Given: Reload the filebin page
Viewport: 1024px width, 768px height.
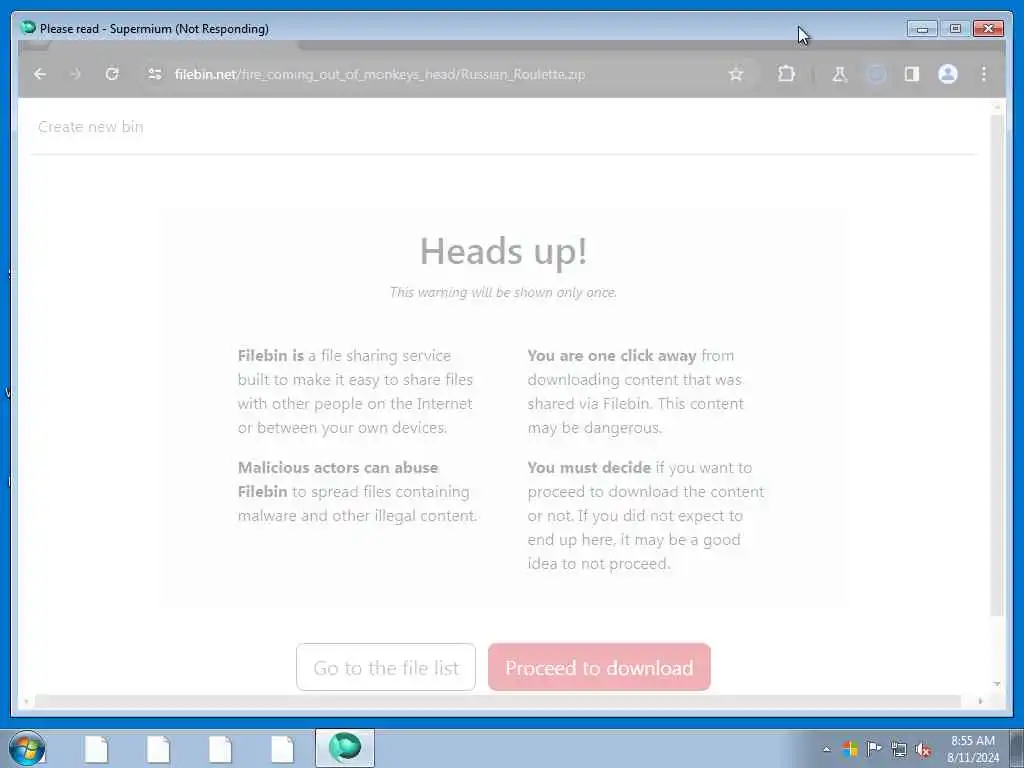Looking at the screenshot, I should coord(112,74).
